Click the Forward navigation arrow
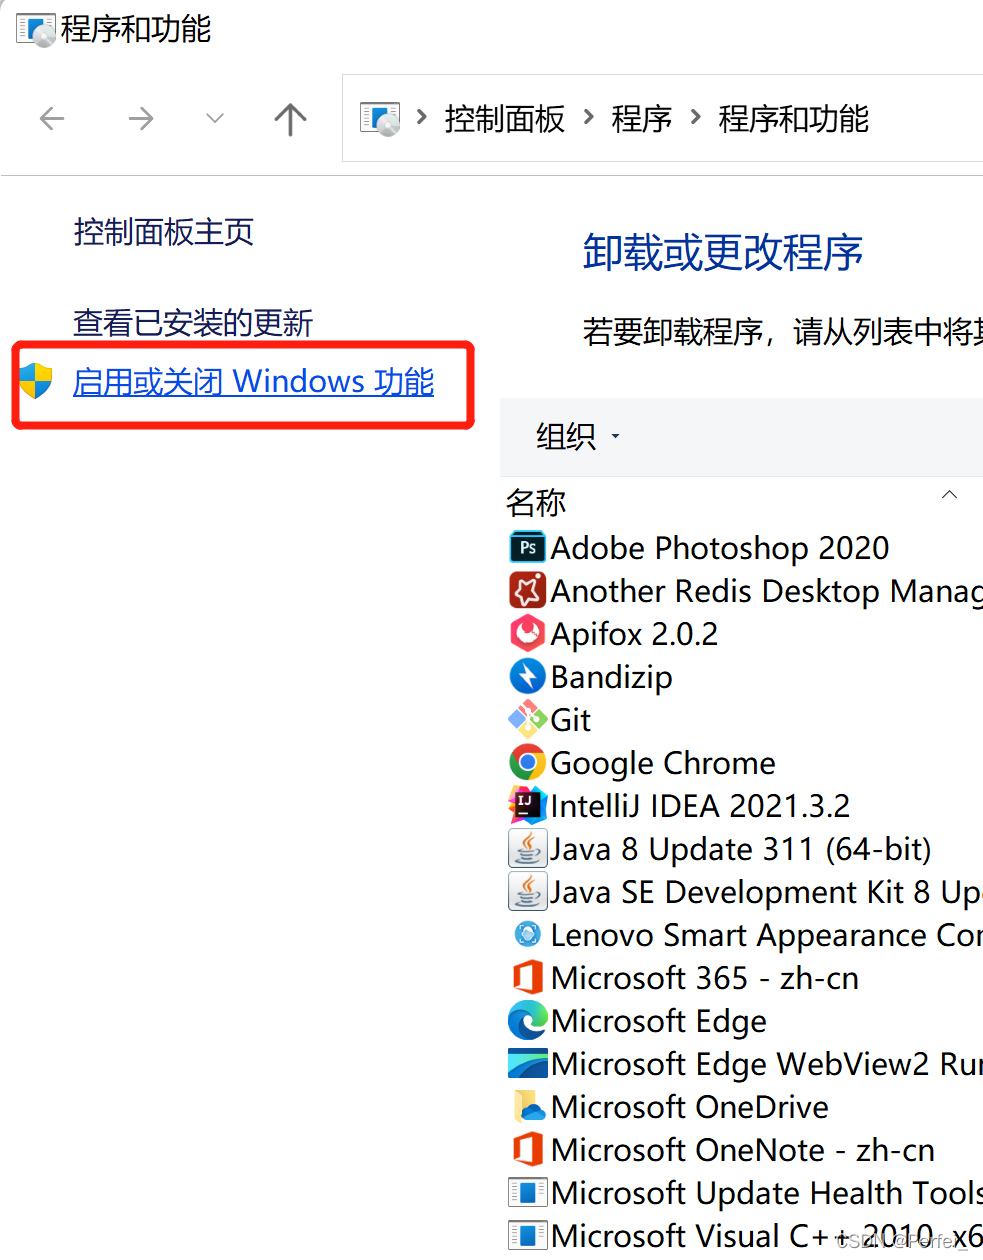983x1260 pixels. [x=141, y=119]
